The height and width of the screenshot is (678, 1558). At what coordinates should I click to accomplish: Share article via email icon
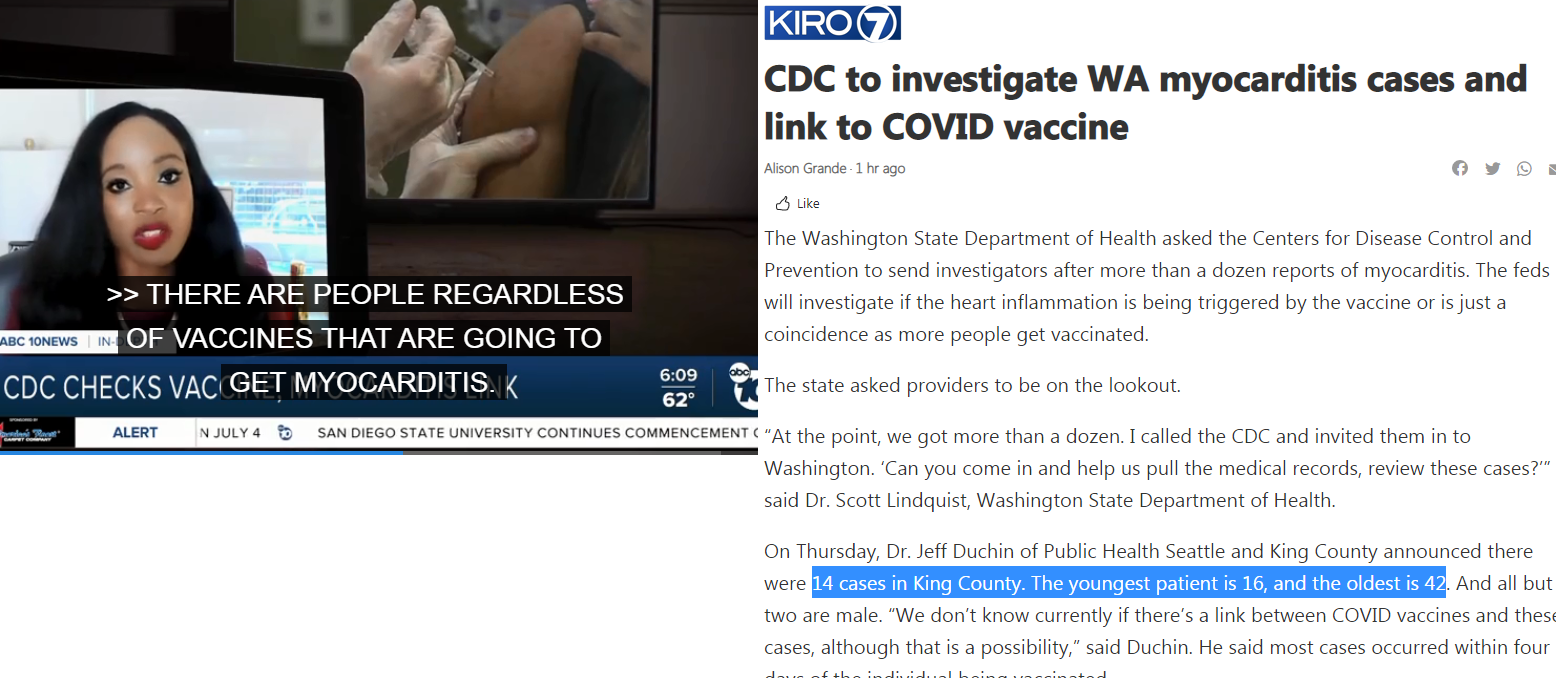(x=1553, y=168)
